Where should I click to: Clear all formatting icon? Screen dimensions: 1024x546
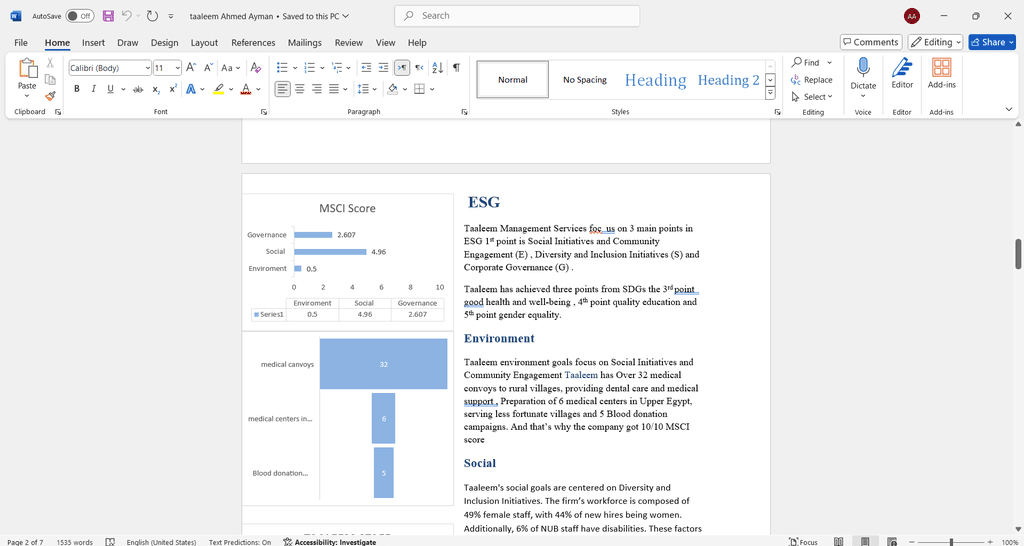click(x=256, y=67)
